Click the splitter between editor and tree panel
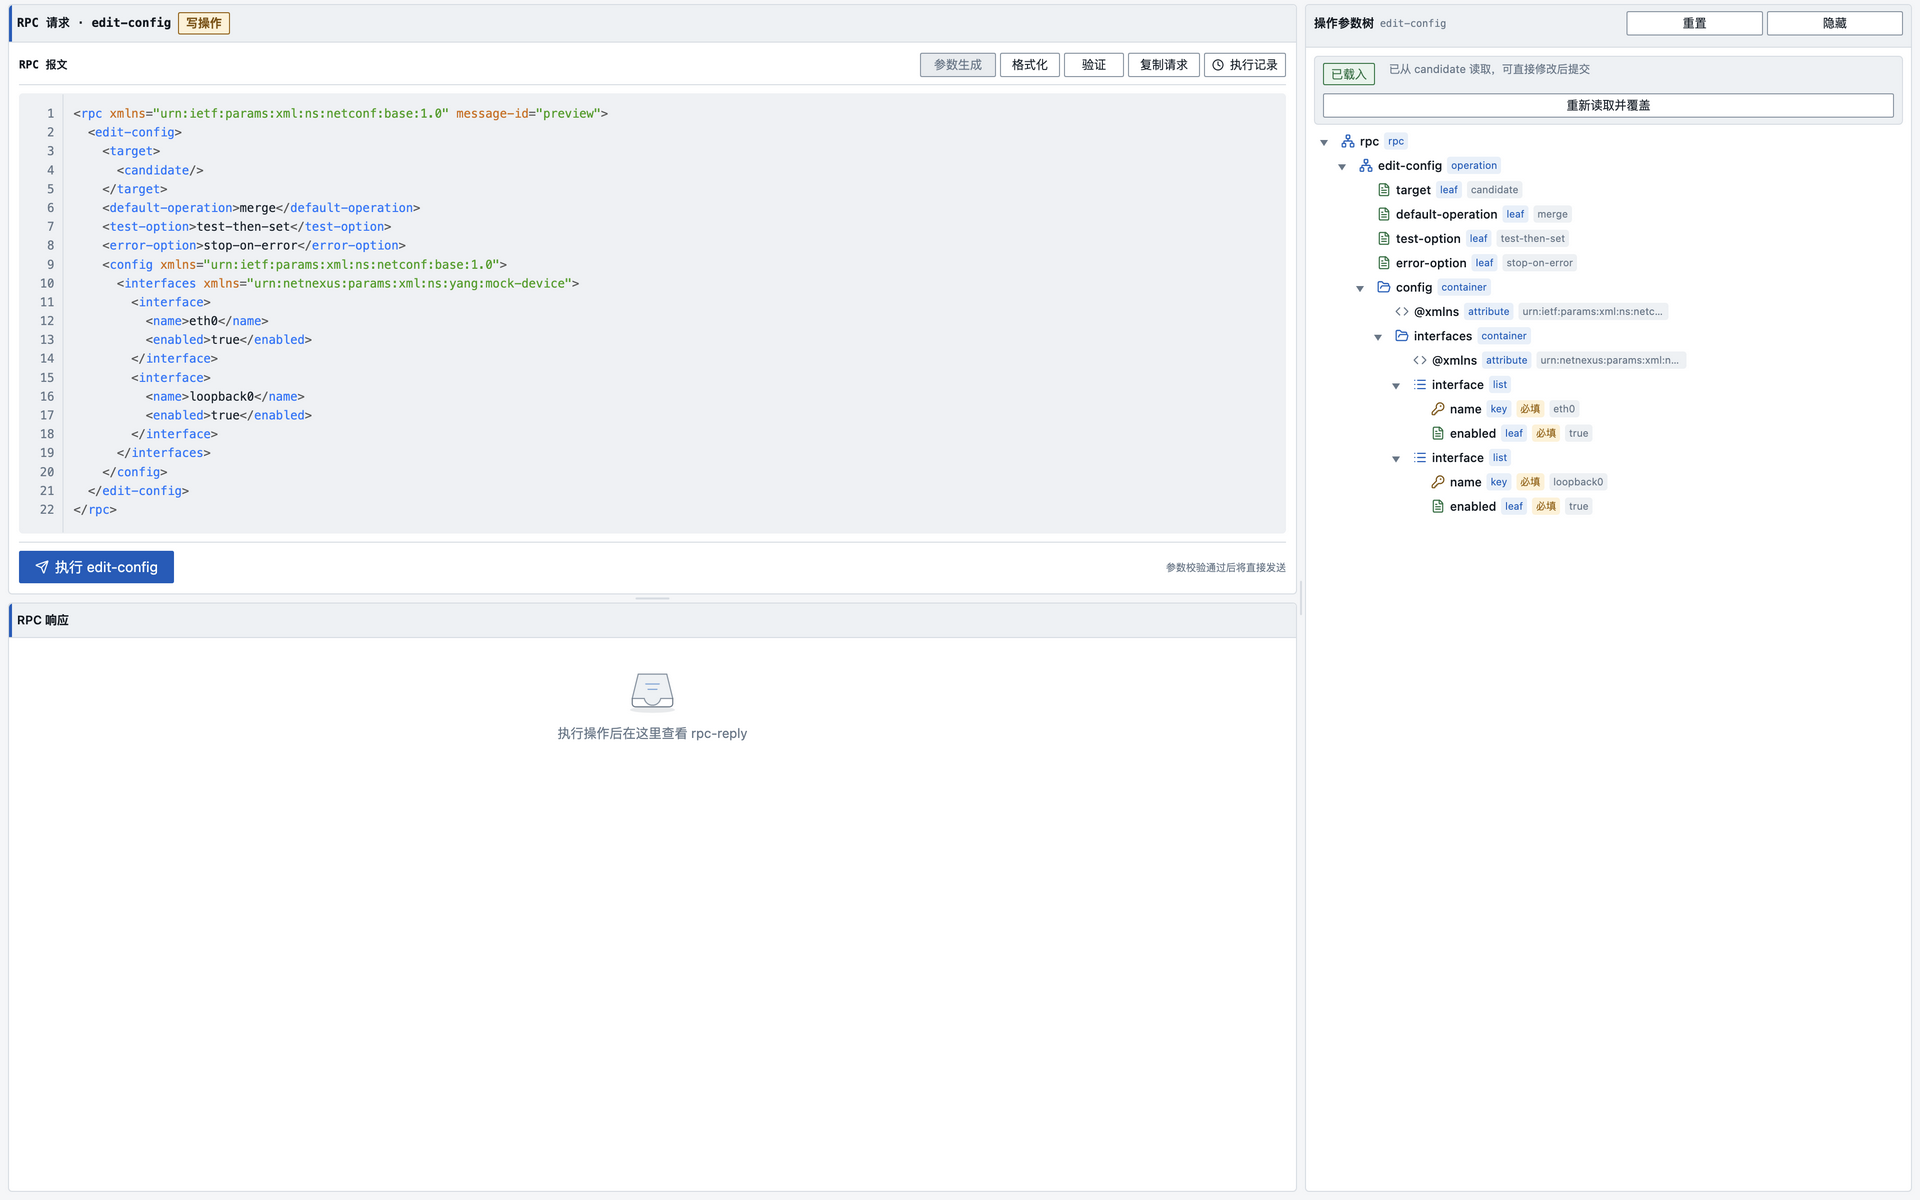The width and height of the screenshot is (1920, 1200). (x=1301, y=598)
